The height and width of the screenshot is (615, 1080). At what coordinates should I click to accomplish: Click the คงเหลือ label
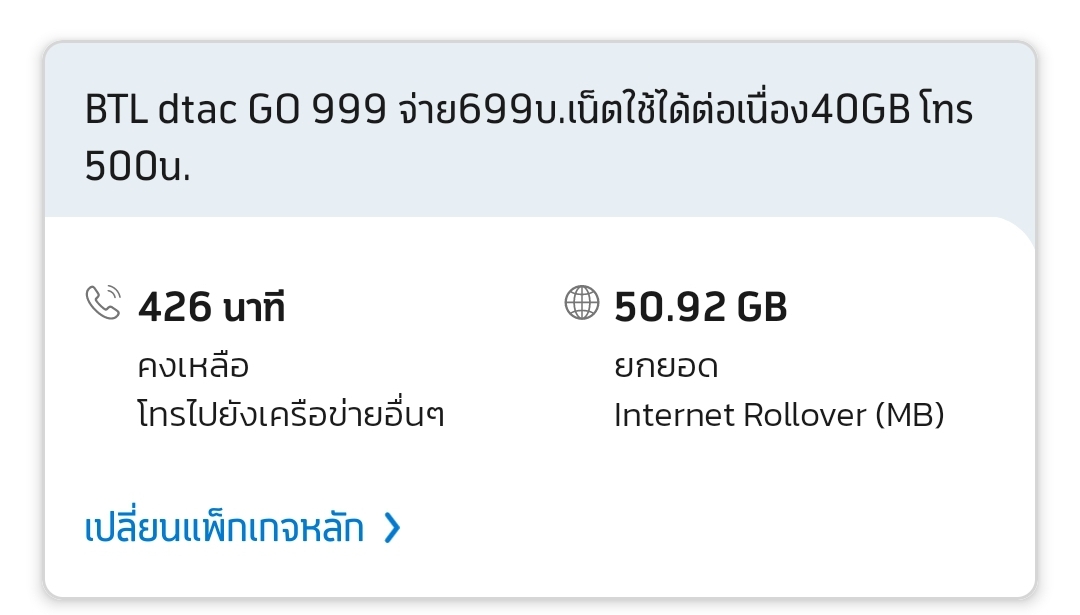[x=193, y=366]
